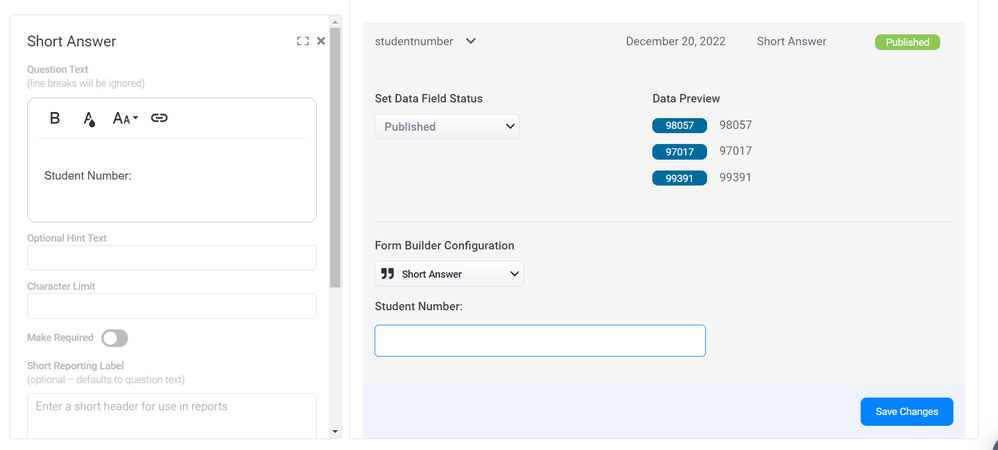Screen dimensions: 998x450
Task: Click the Student Number preview input field
Action: [540, 341]
